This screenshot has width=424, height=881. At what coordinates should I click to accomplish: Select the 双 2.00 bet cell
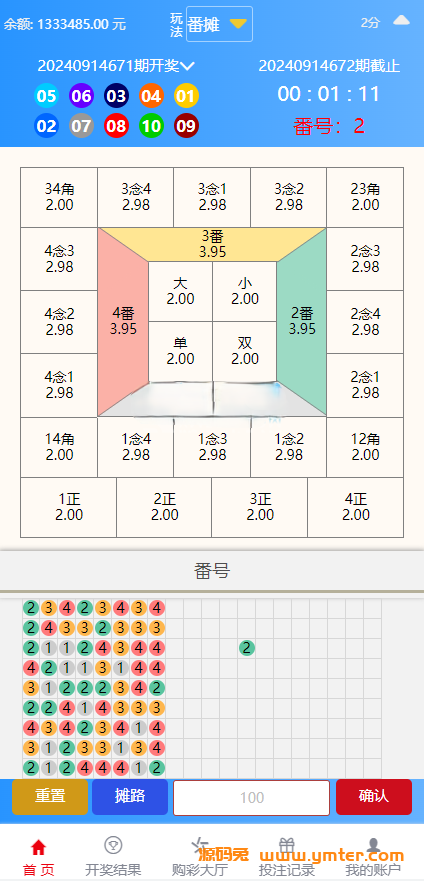point(245,351)
